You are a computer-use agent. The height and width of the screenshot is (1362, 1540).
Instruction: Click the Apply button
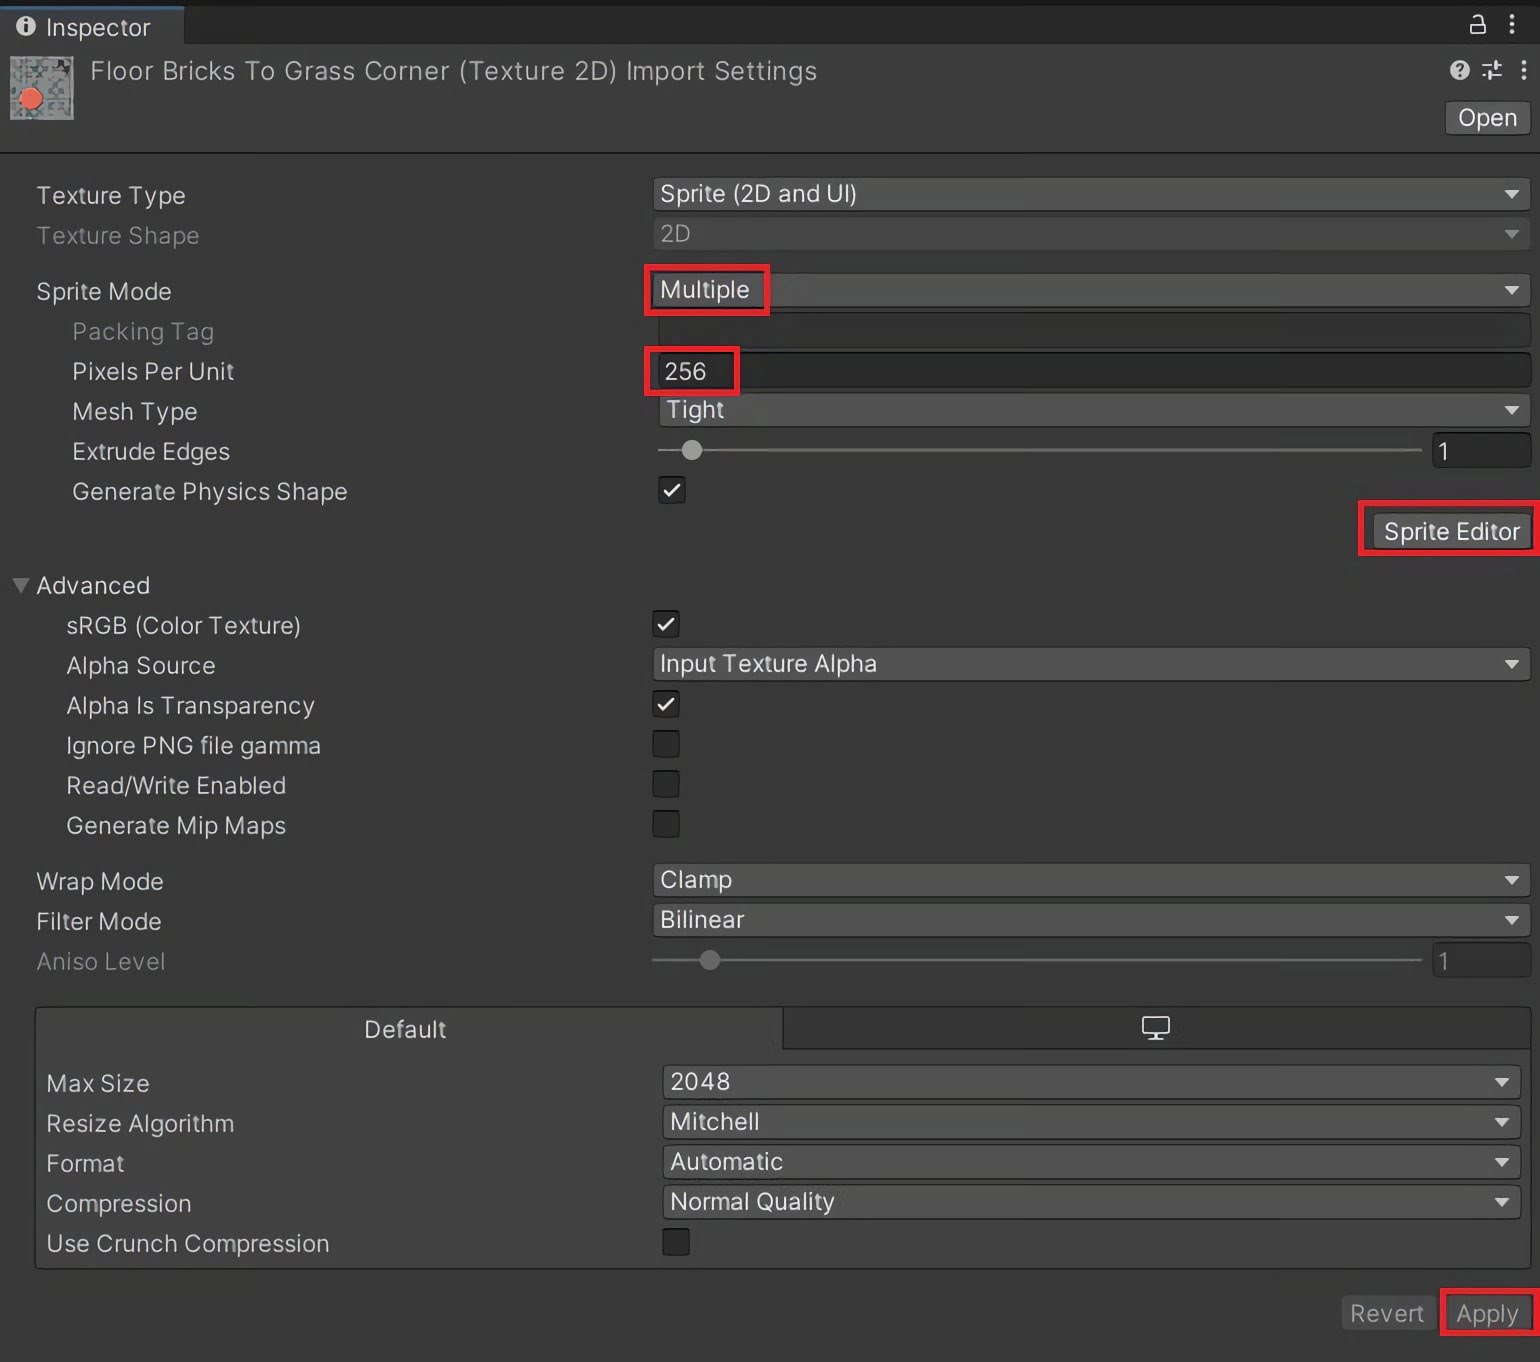click(x=1487, y=1313)
